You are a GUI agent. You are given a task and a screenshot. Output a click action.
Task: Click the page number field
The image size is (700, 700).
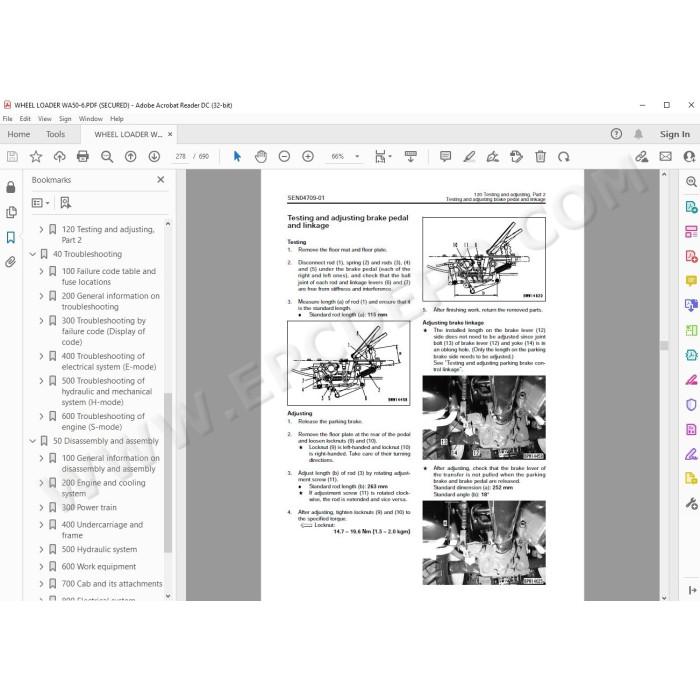coord(180,157)
